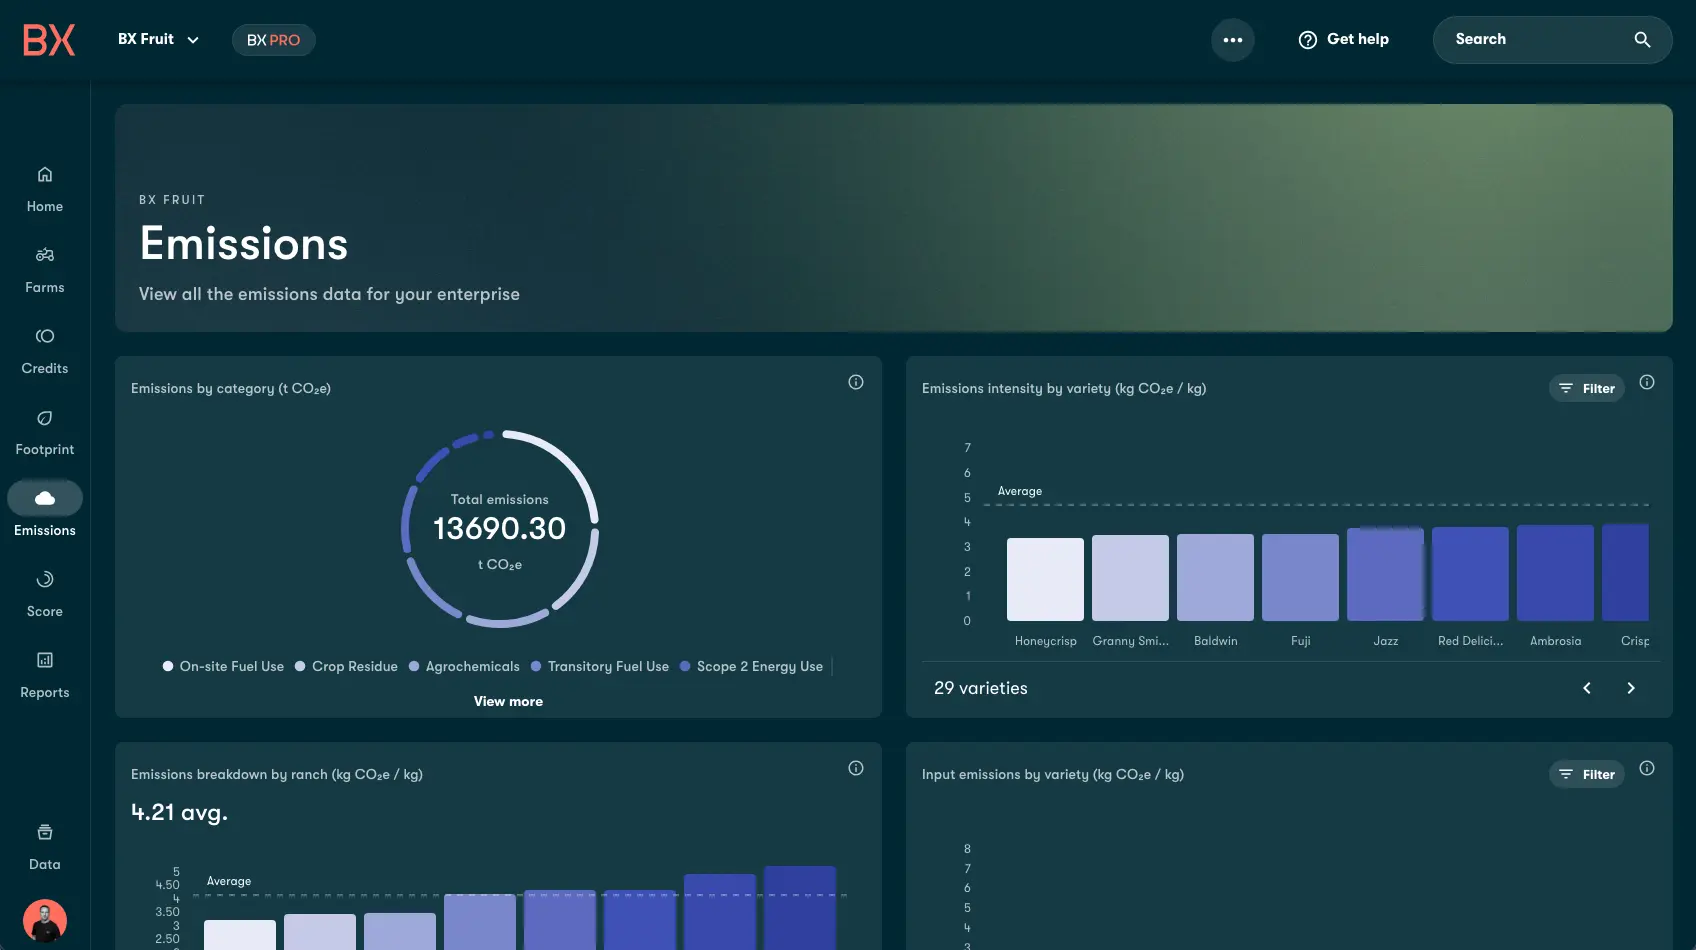
Task: Click the Search input field
Action: point(1535,40)
